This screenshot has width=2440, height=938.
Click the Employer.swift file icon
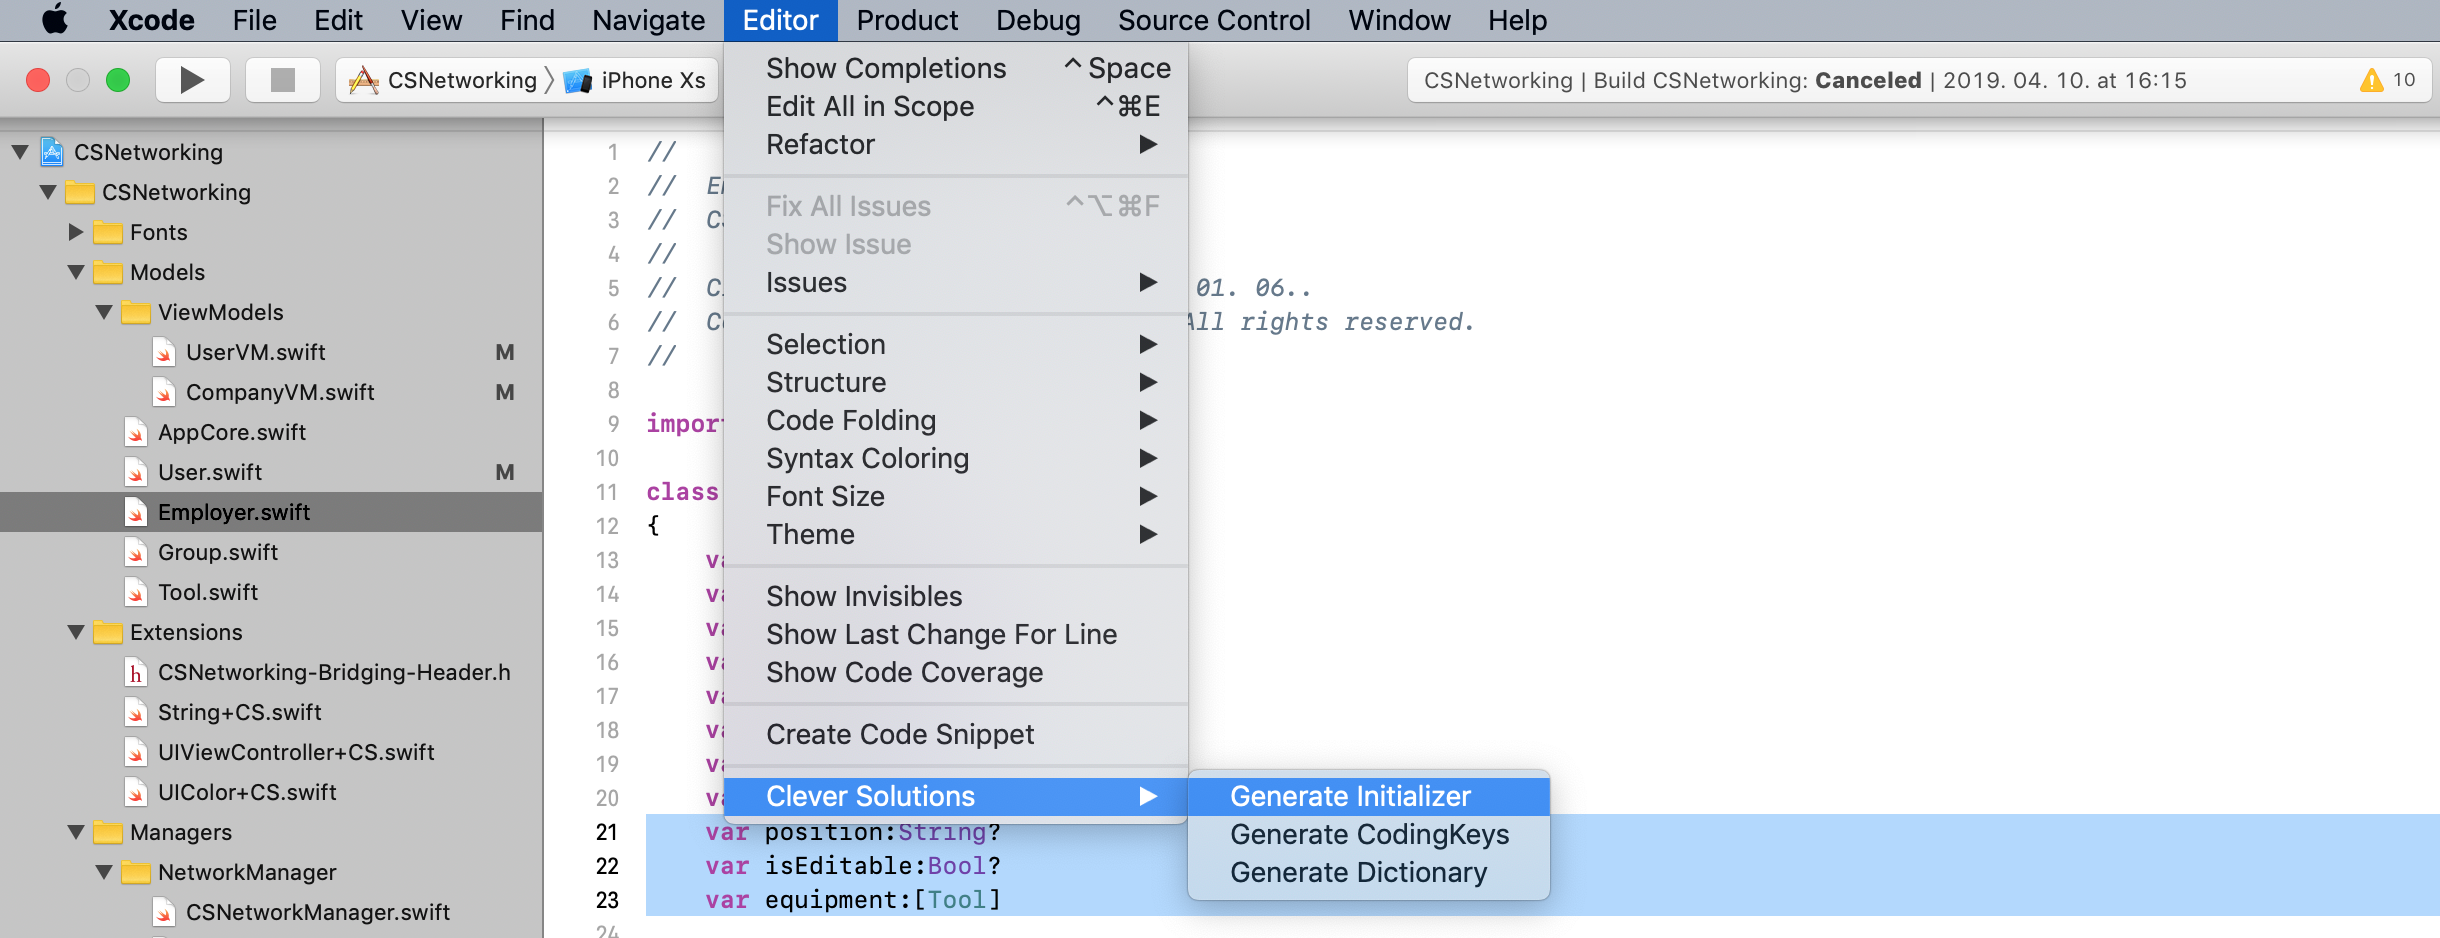136,512
